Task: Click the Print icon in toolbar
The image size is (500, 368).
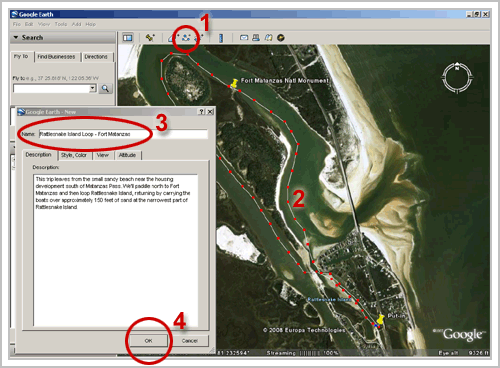Action: [x=256, y=38]
